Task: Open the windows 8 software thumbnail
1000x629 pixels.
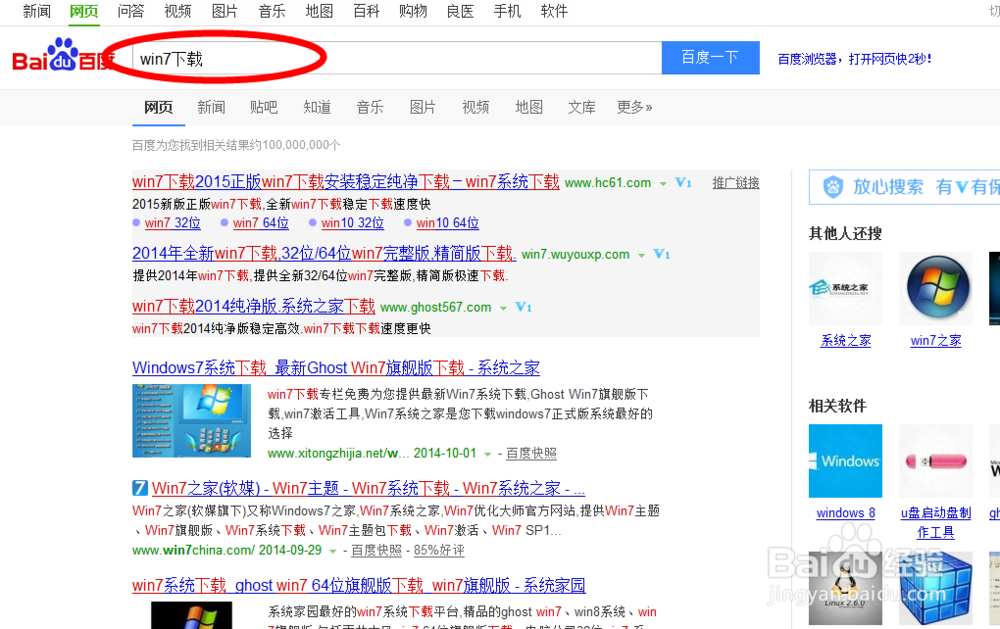Action: tap(845, 461)
